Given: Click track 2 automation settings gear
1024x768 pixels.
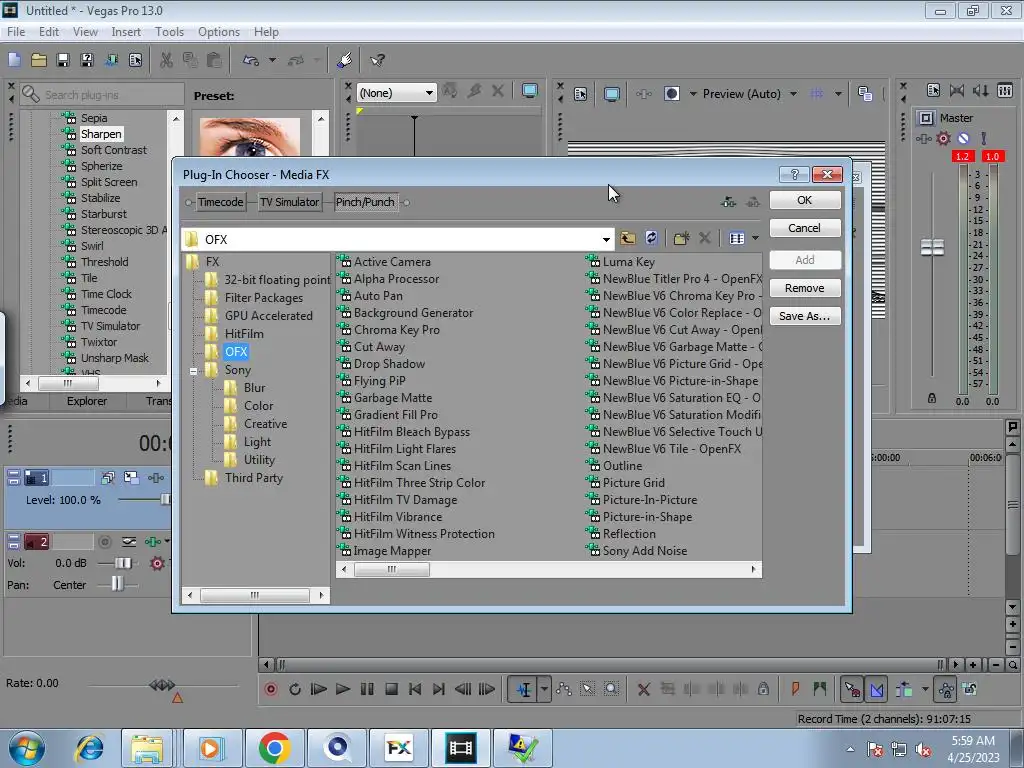Looking at the screenshot, I should coord(157,563).
